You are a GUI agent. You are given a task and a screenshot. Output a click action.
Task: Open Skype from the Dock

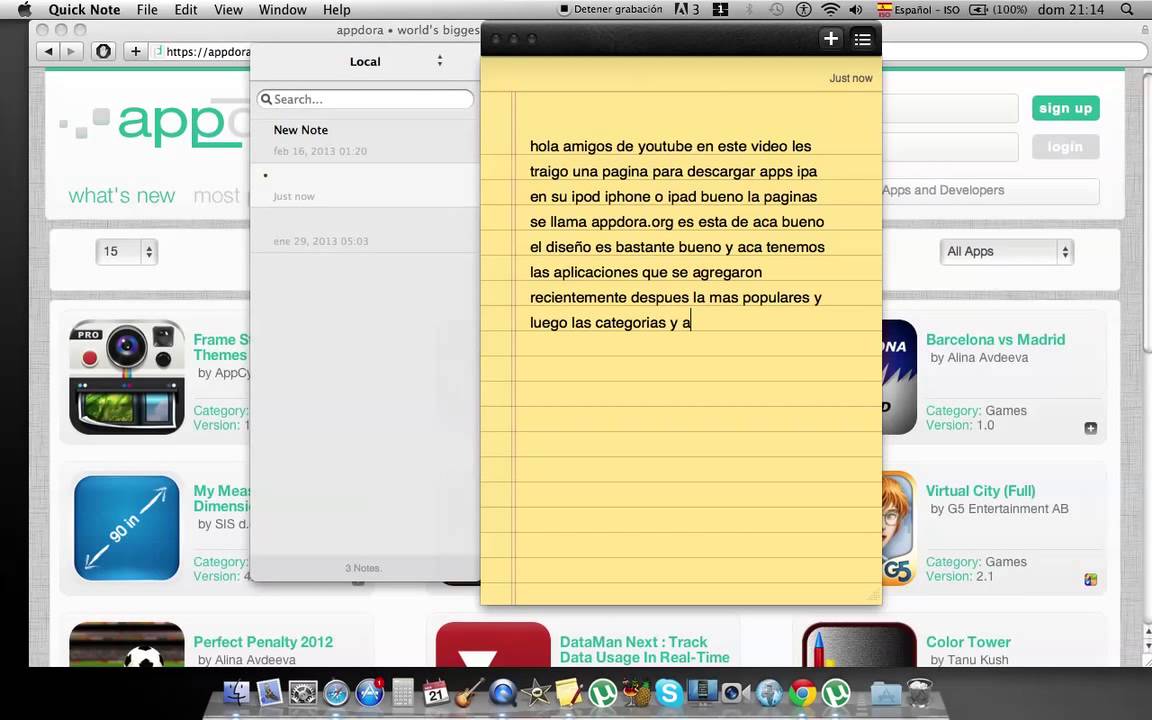669,693
